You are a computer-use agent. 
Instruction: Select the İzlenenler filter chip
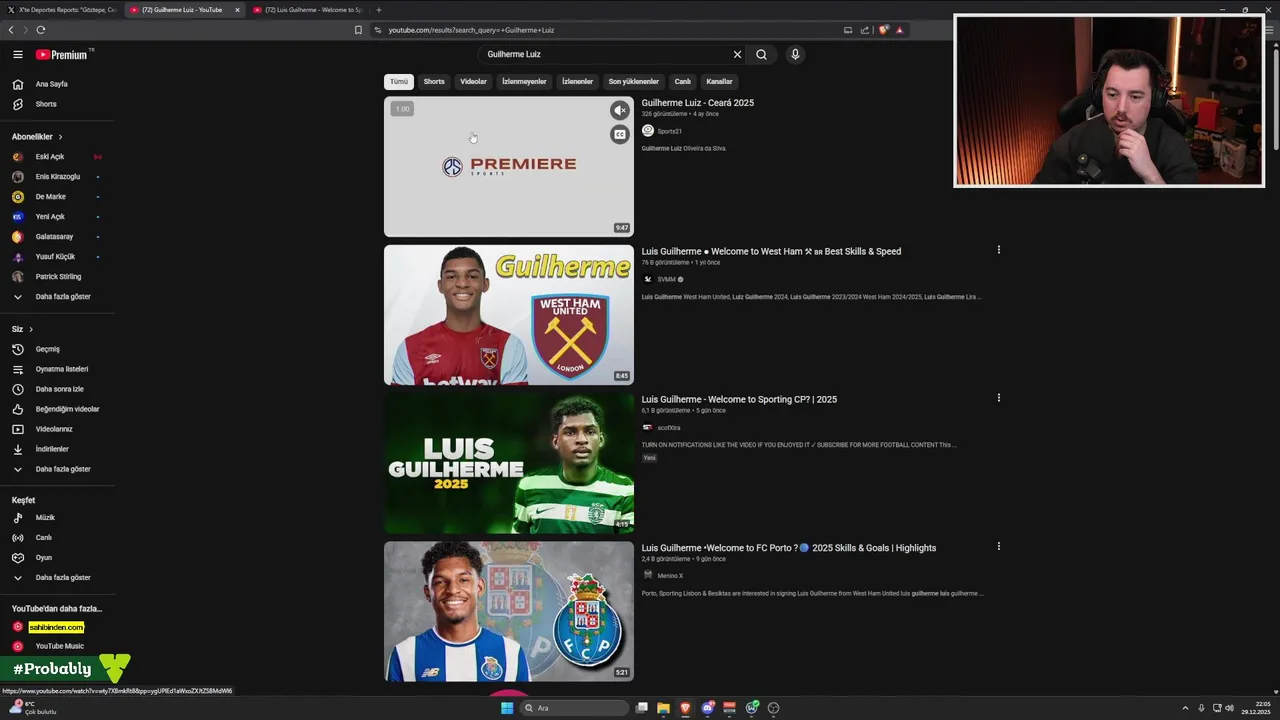(577, 82)
